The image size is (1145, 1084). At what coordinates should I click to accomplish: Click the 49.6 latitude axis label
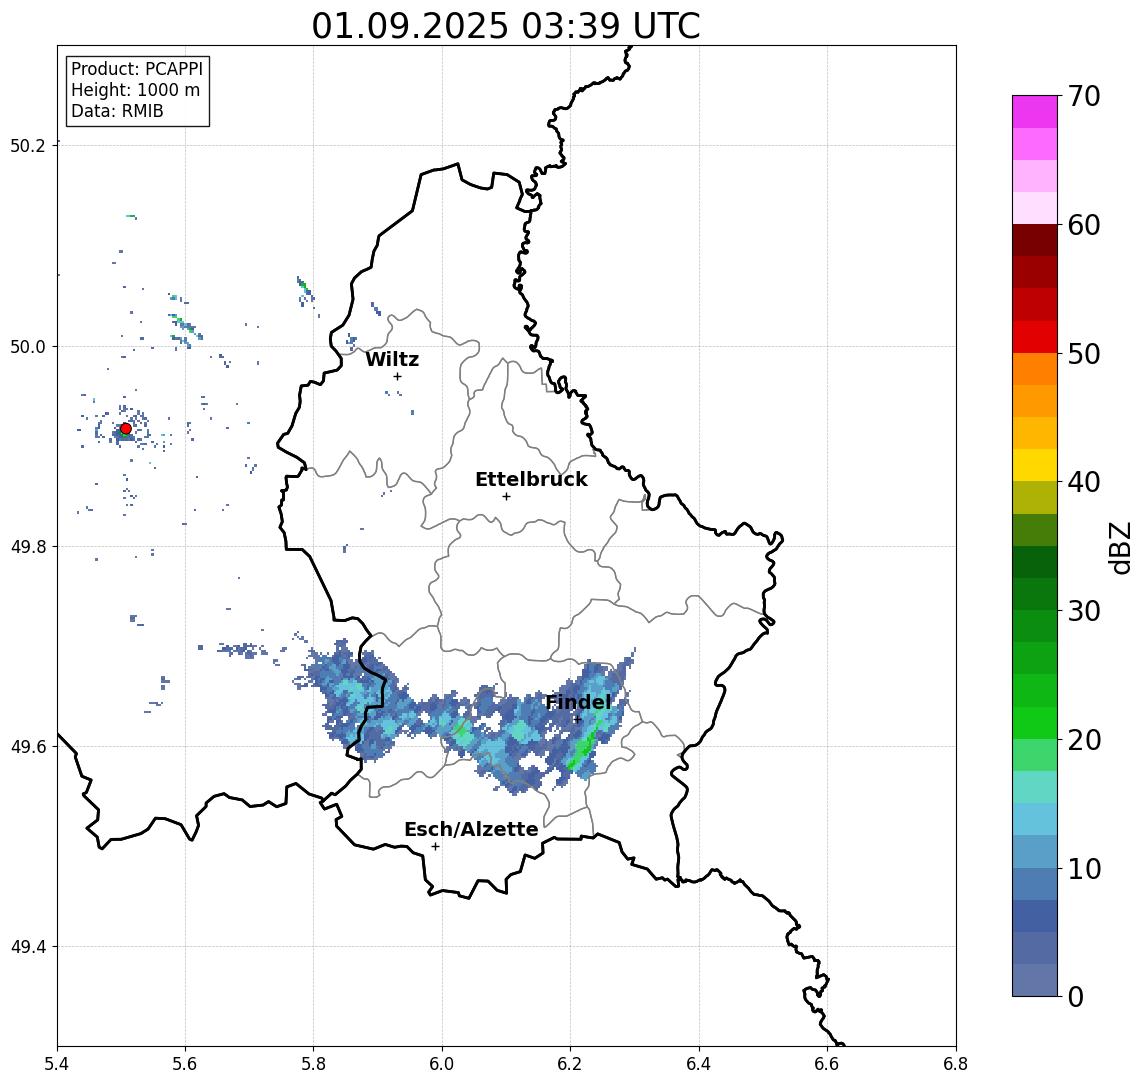click(28, 747)
